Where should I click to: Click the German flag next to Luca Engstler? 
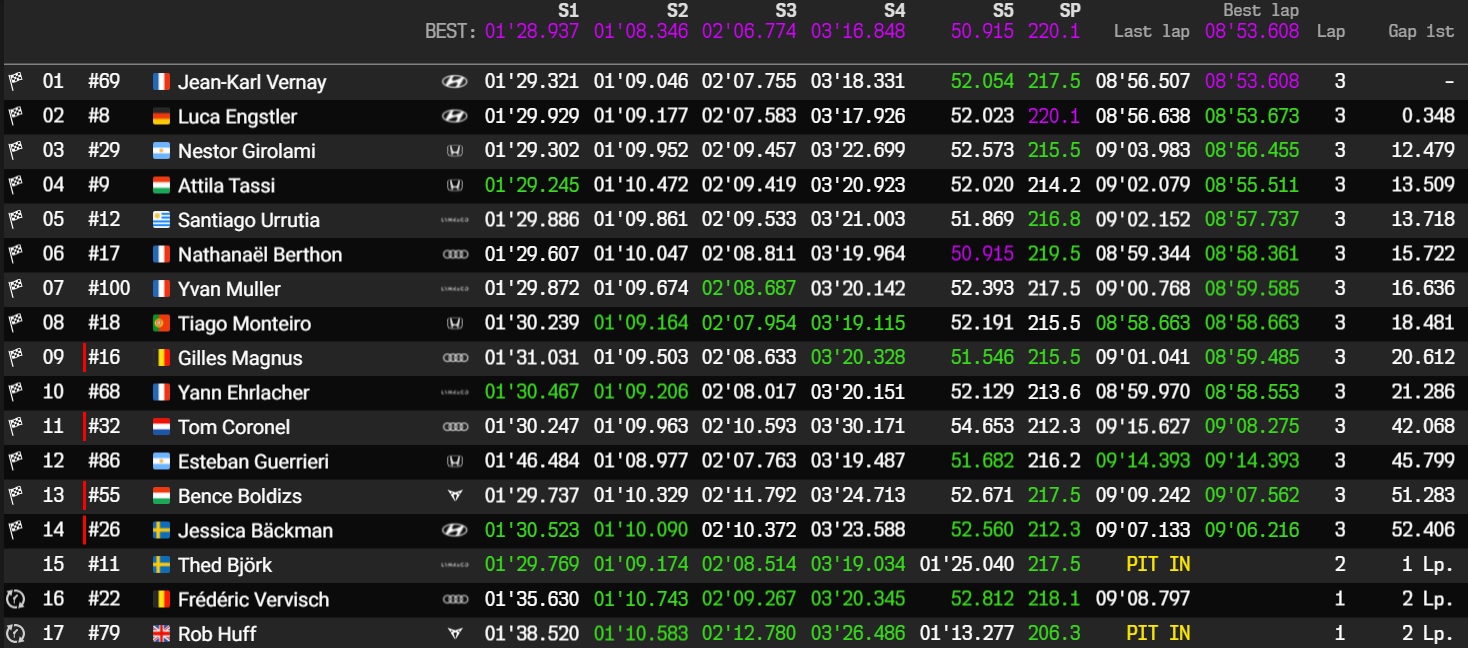point(162,117)
